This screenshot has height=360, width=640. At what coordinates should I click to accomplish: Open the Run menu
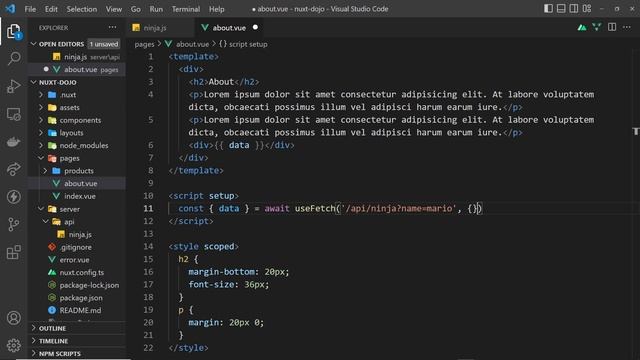(156, 9)
